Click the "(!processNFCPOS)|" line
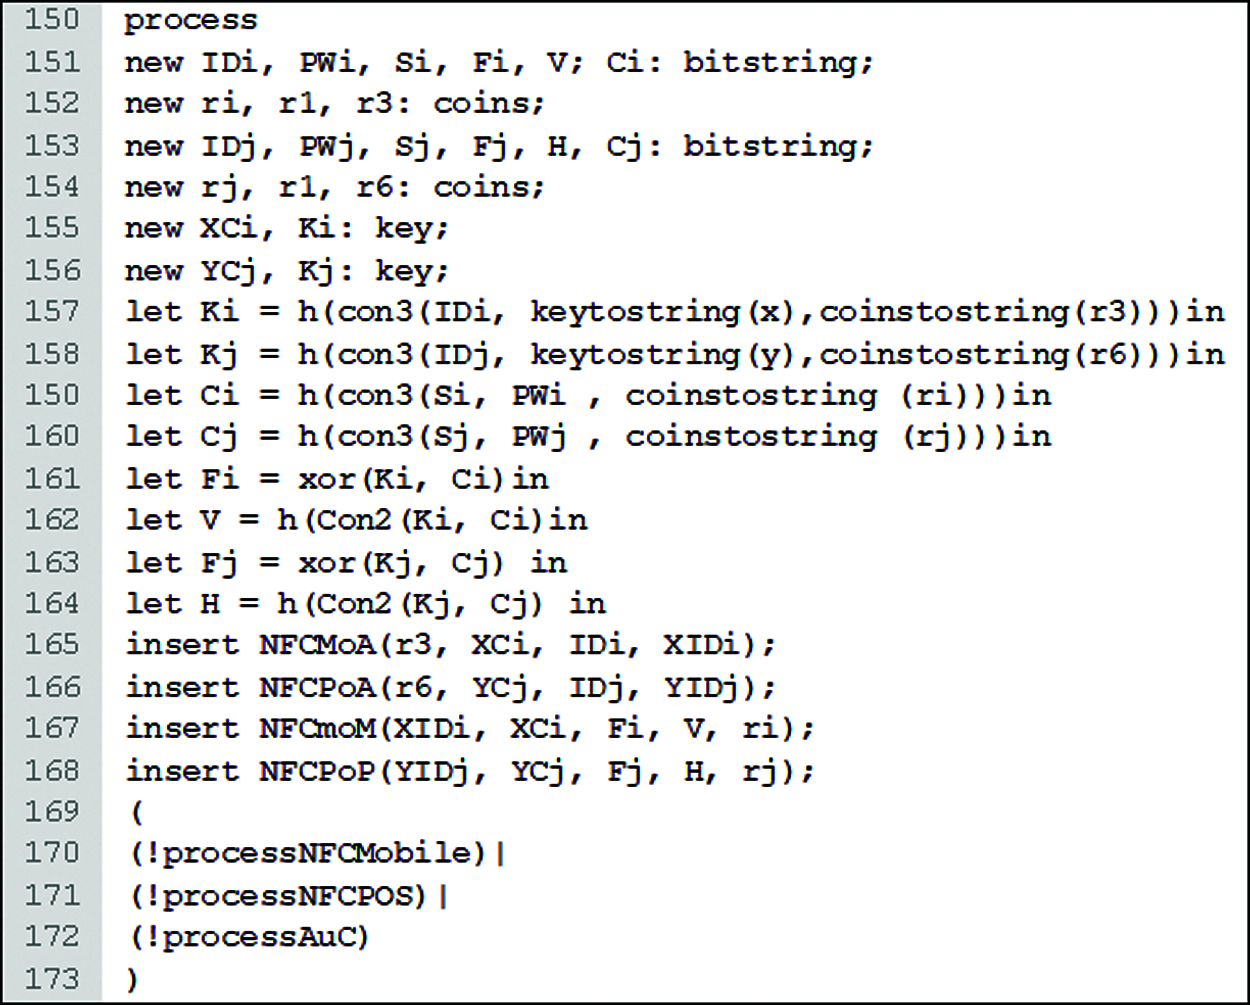 [x=290, y=895]
